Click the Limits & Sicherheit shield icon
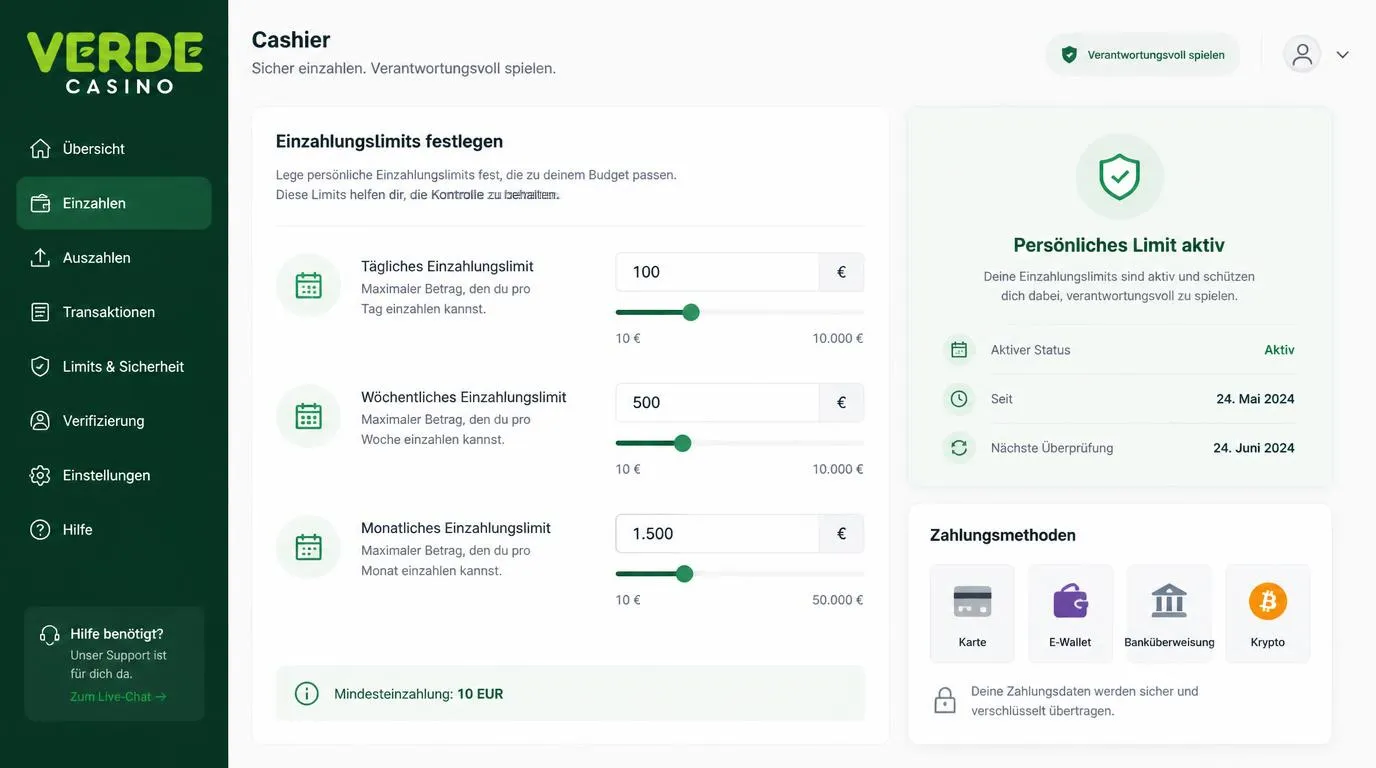Screen dimensions: 1376x768 pos(40,367)
